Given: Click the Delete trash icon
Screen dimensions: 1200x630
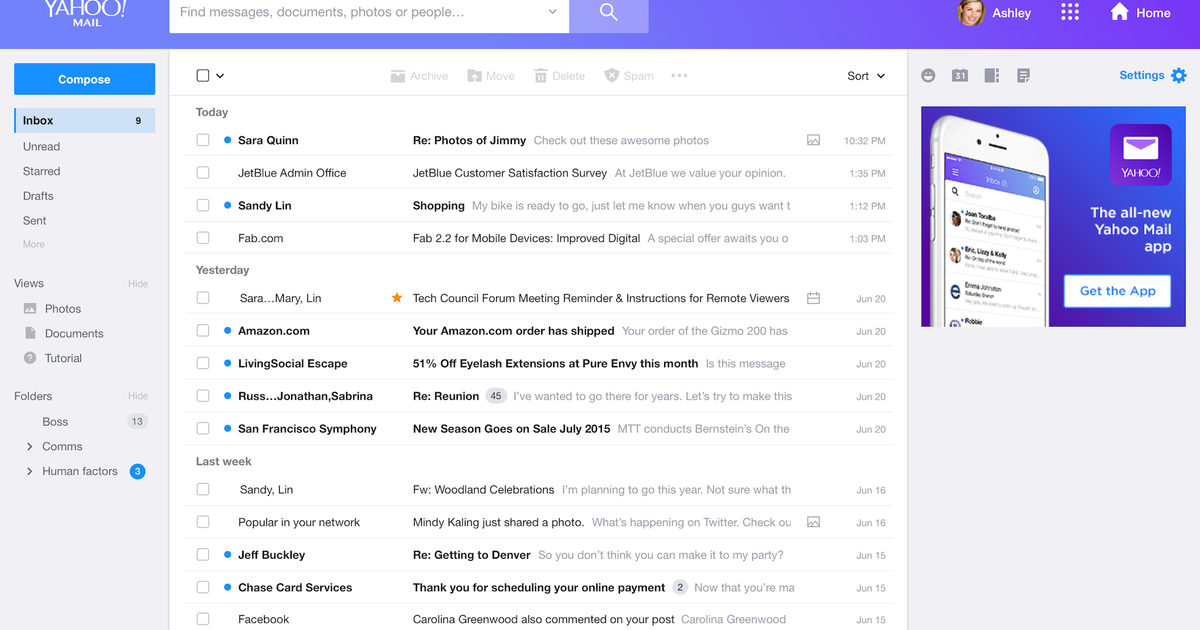Looking at the screenshot, I should click(541, 76).
